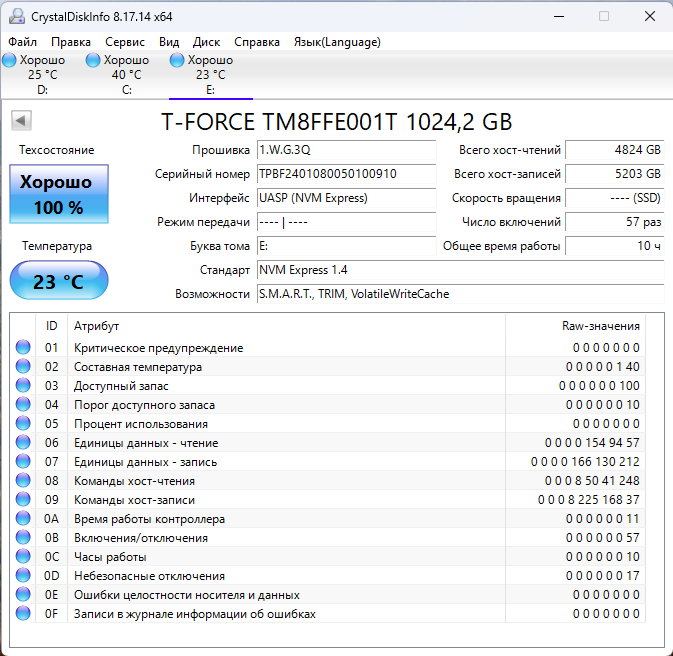The image size is (673, 656).
Task: Select Ошибки целостности носителя и данных text
Action: (187, 595)
